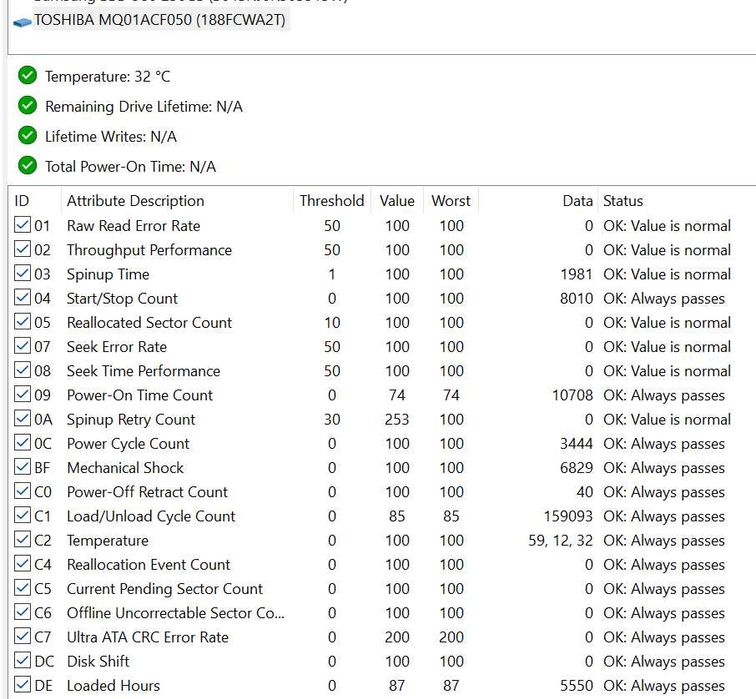Select the Reallocation Event Count attribute name
The height and width of the screenshot is (699, 756).
(x=148, y=565)
